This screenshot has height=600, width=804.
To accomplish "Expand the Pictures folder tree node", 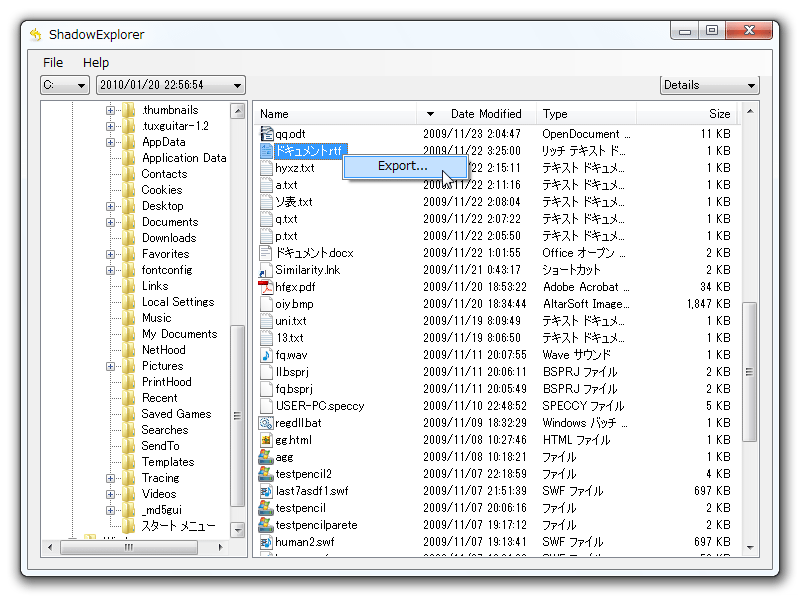I will (x=110, y=366).
